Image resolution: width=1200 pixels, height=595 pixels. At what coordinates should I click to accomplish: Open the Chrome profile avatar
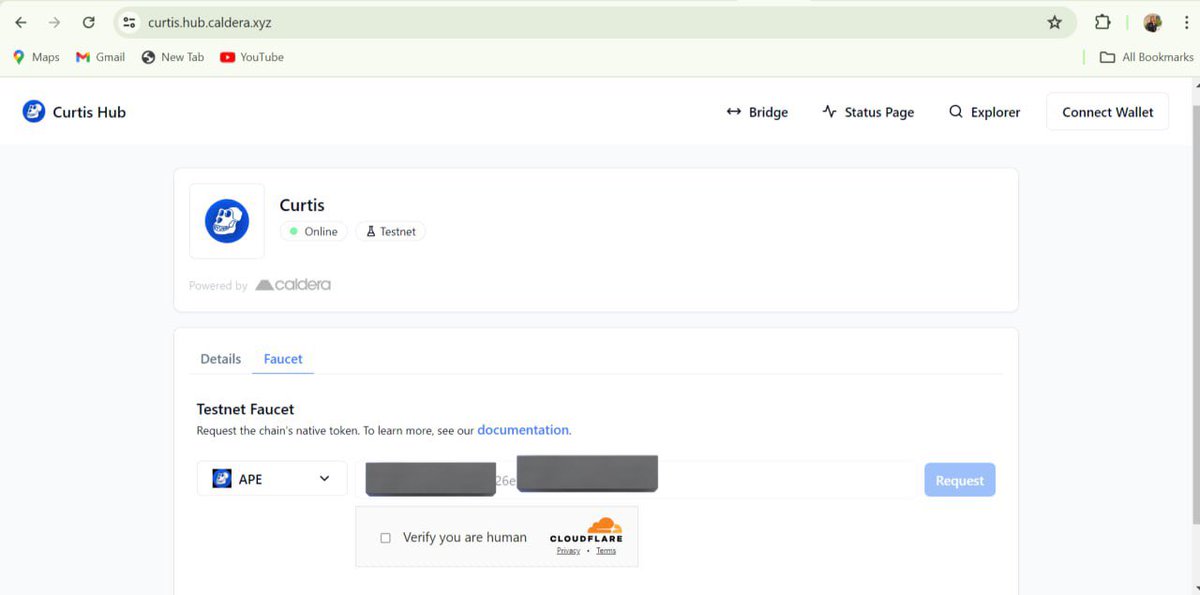point(1153,22)
